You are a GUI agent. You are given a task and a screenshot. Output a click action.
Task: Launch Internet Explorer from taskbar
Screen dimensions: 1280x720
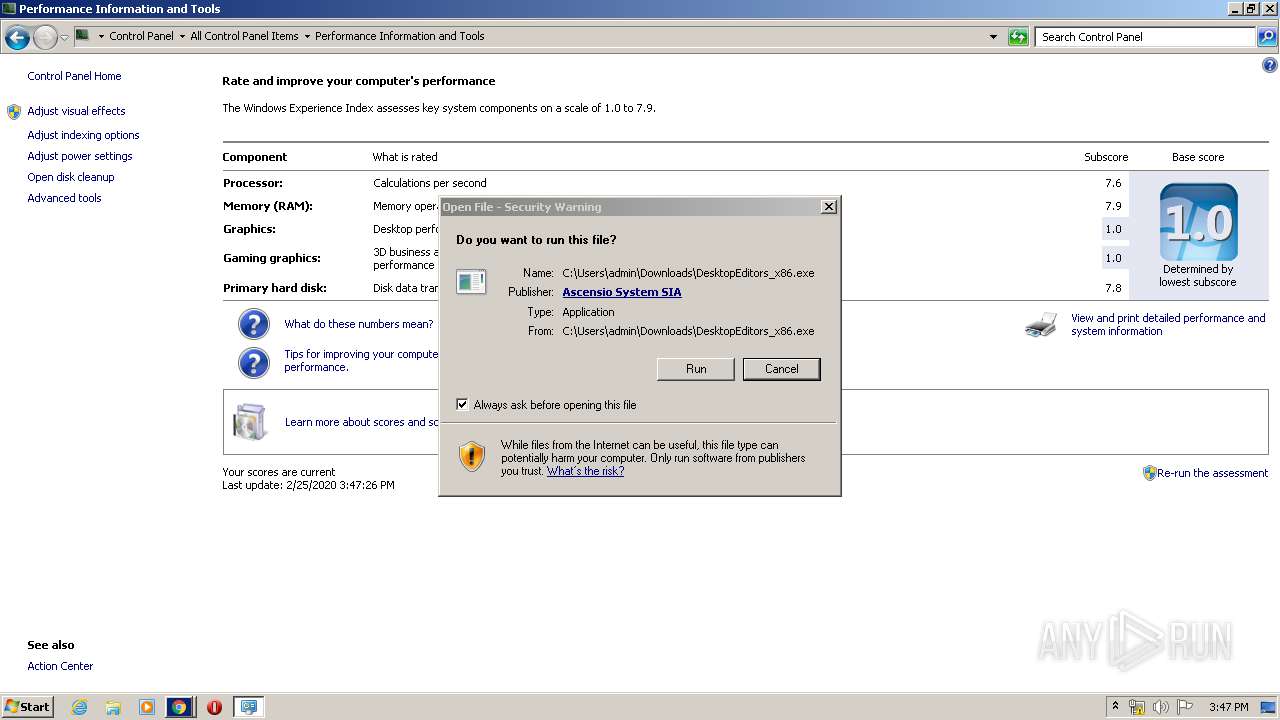79,707
